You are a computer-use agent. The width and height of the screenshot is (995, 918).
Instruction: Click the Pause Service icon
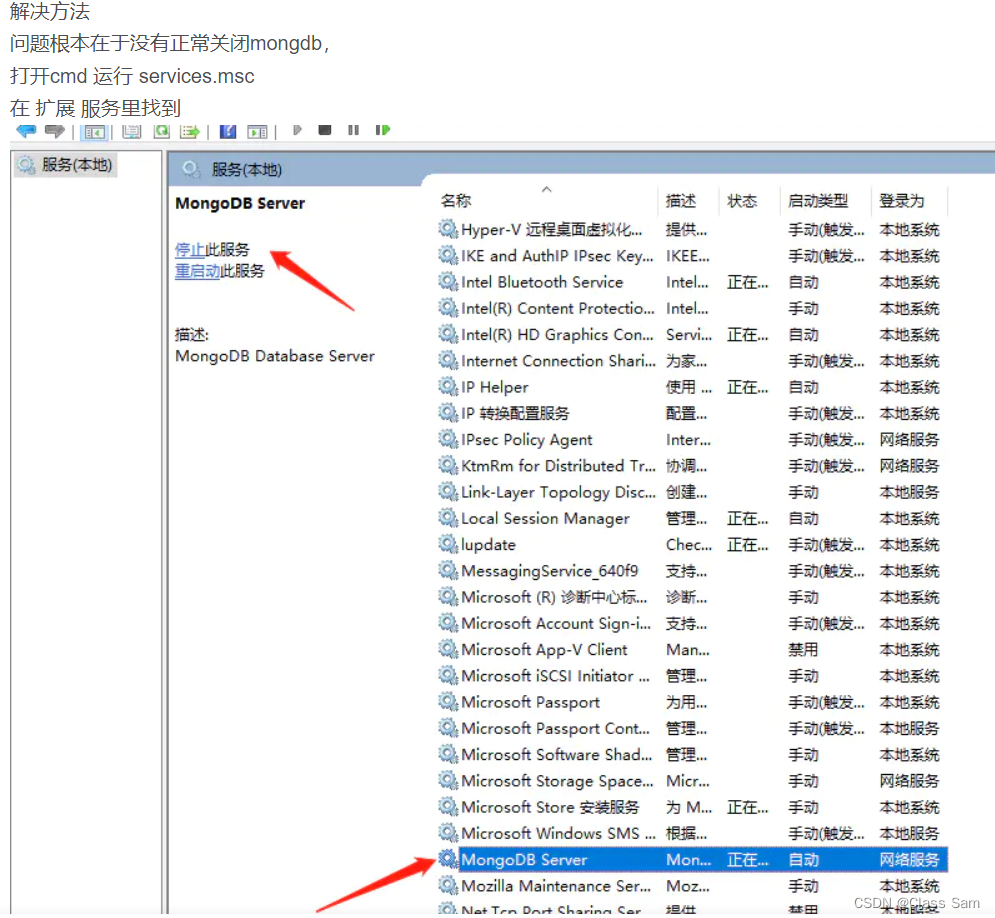353,130
